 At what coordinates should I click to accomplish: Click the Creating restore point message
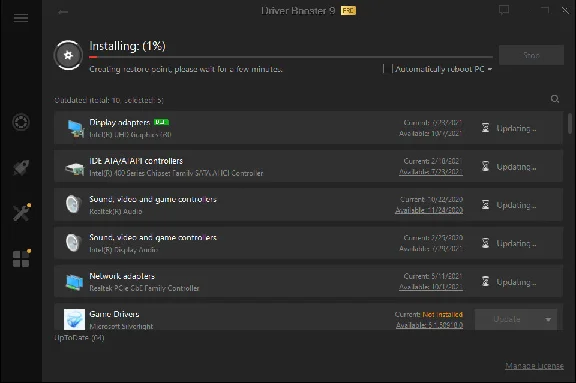click(x=186, y=69)
